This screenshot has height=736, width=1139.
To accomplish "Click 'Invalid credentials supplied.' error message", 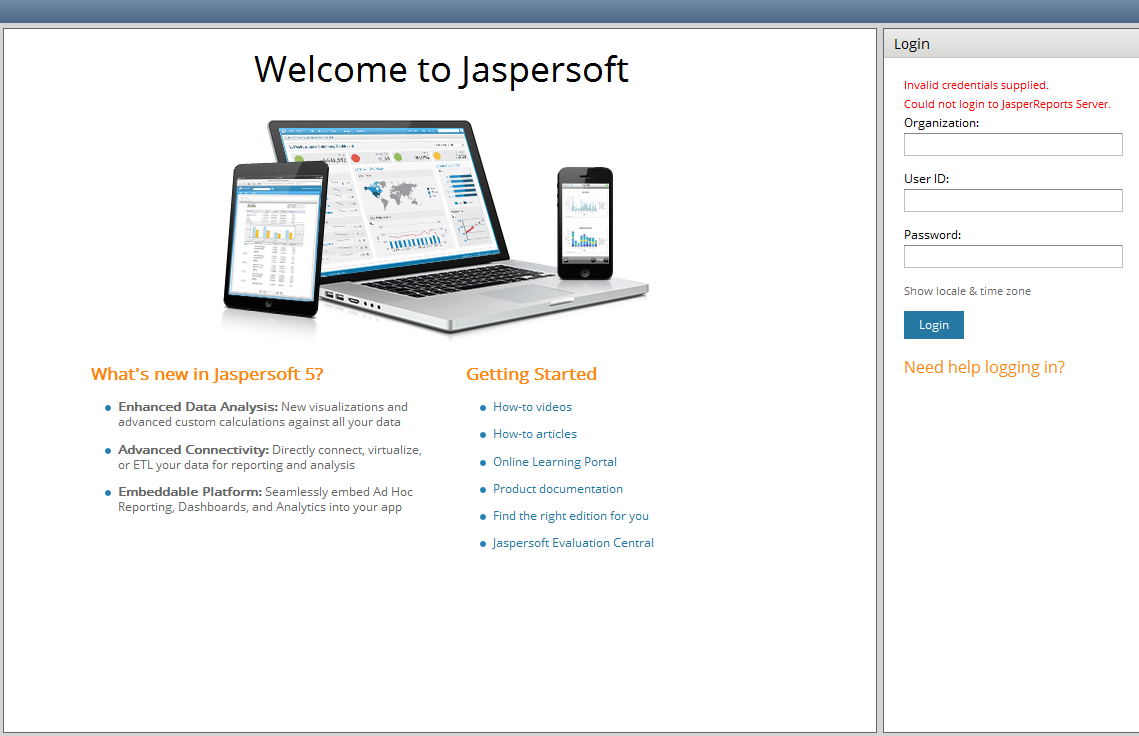I will [976, 85].
